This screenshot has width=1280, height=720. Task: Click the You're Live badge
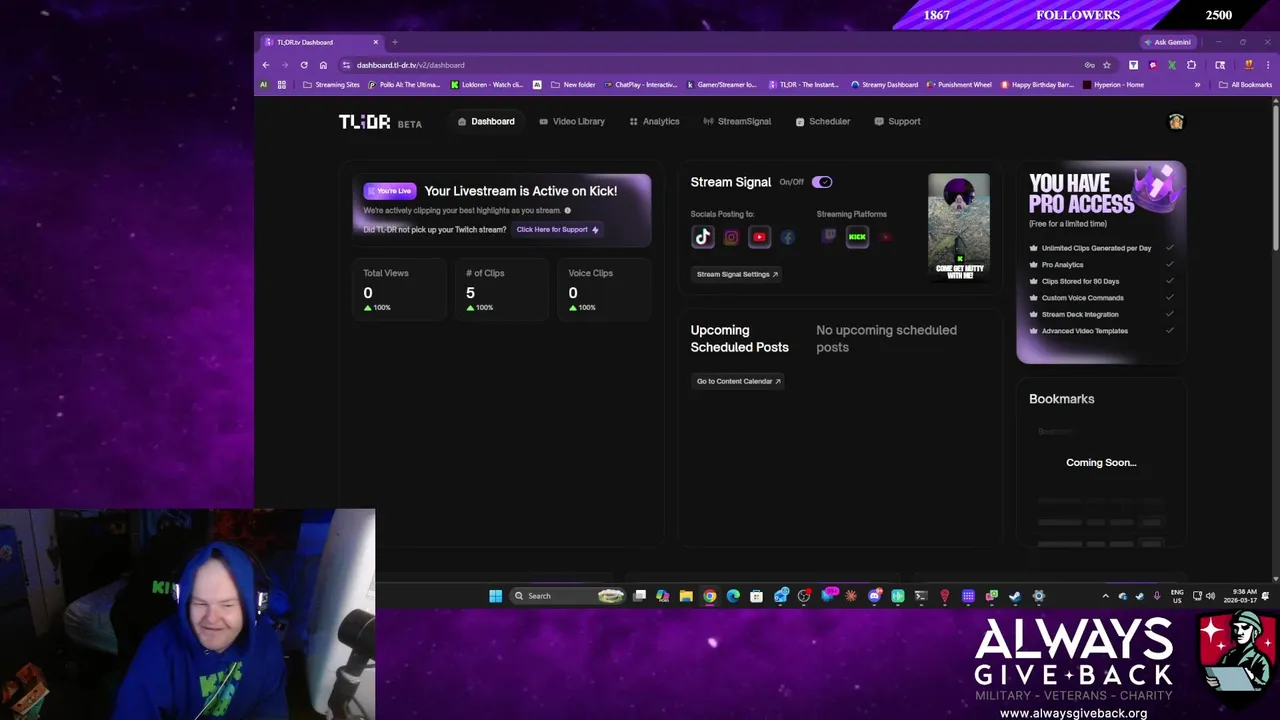(x=390, y=191)
